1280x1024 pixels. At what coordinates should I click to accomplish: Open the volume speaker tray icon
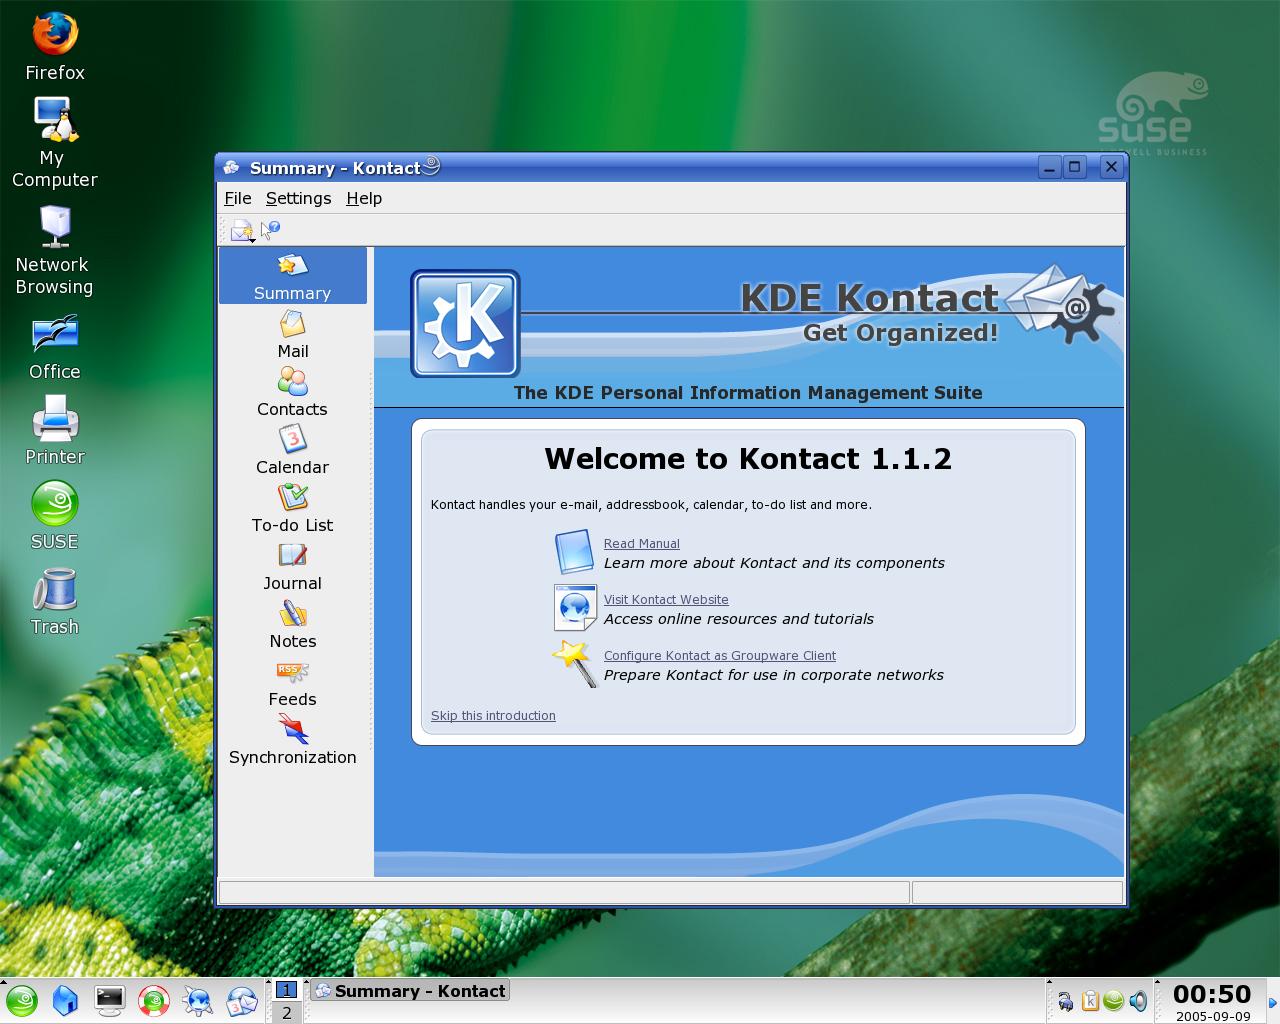pos(1138,1001)
